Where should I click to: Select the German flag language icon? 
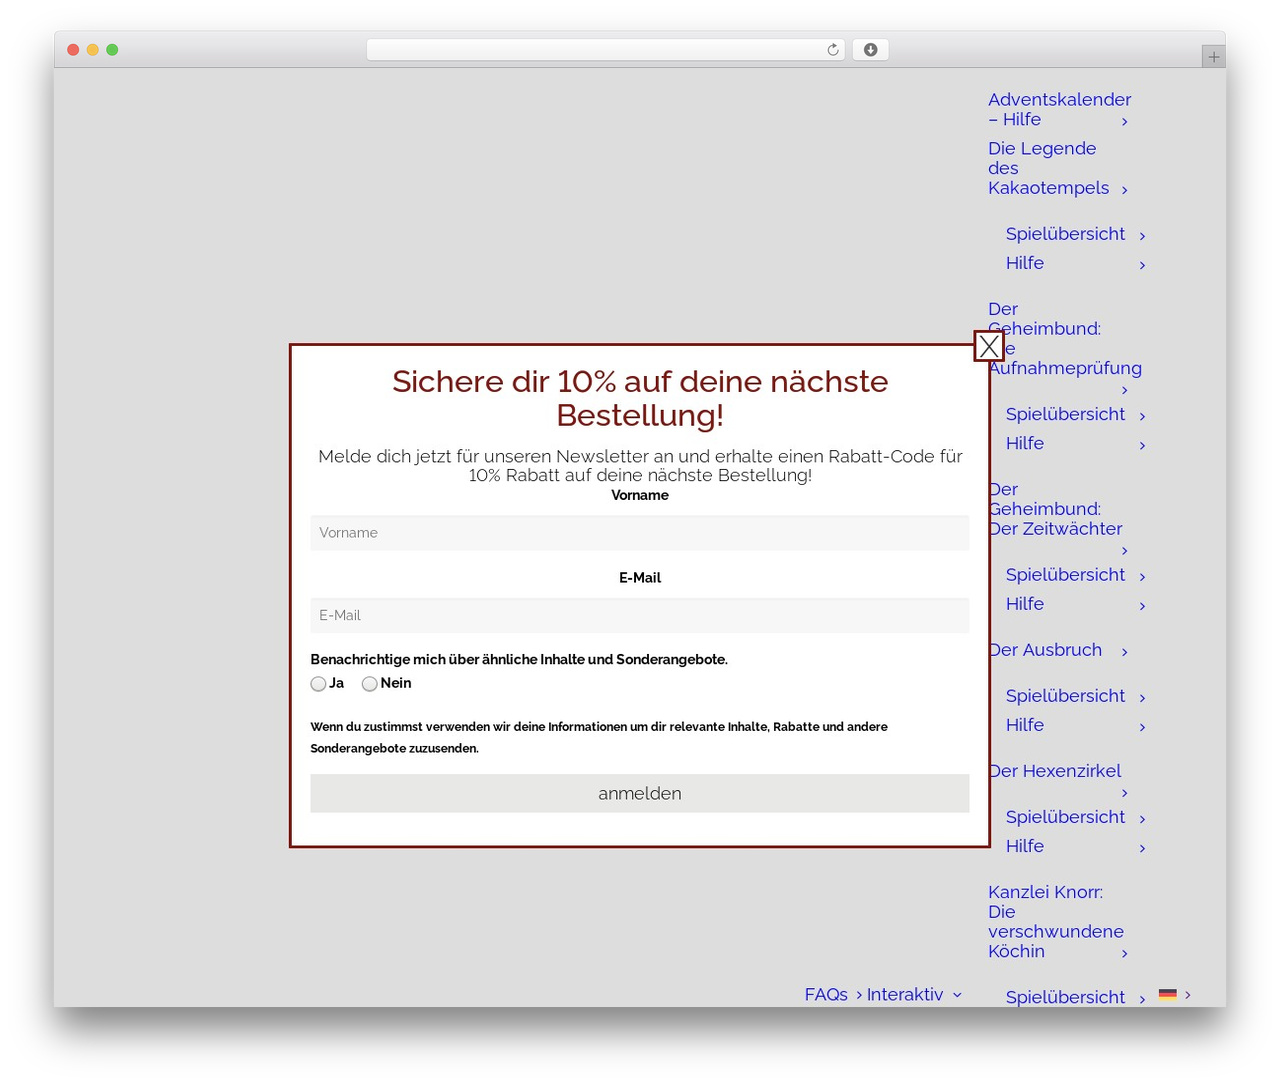1167,994
